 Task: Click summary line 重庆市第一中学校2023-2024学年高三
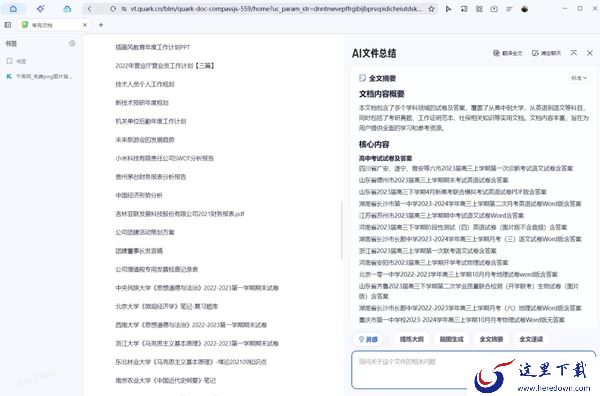click(x=461, y=320)
